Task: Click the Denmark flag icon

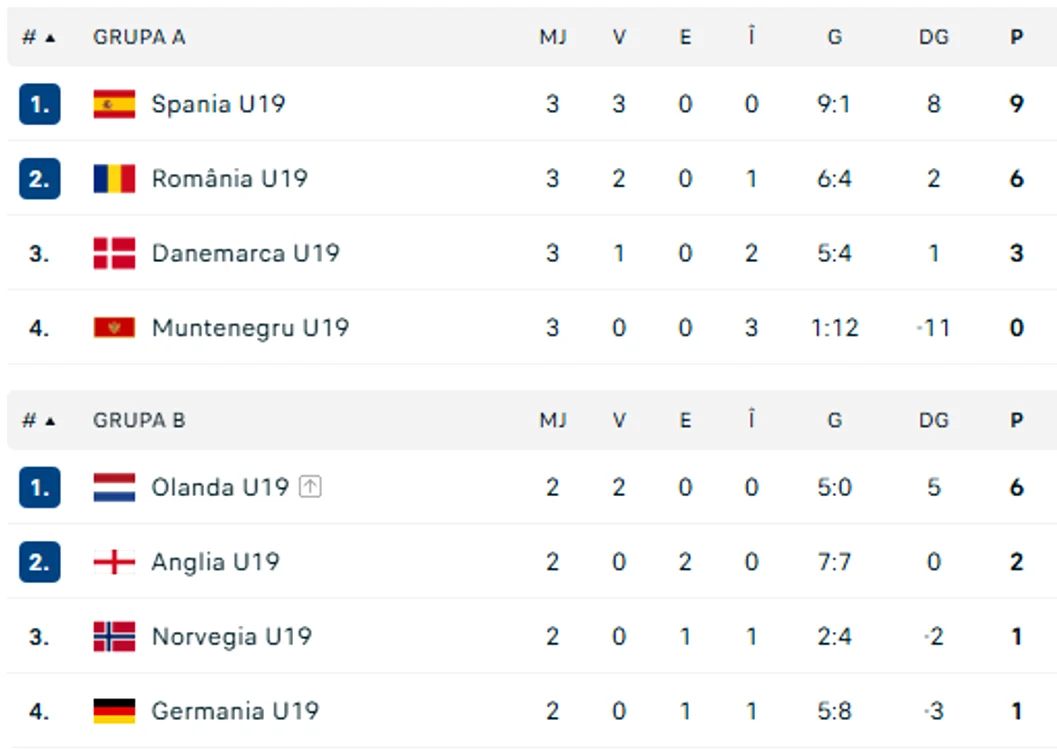Action: point(114,253)
